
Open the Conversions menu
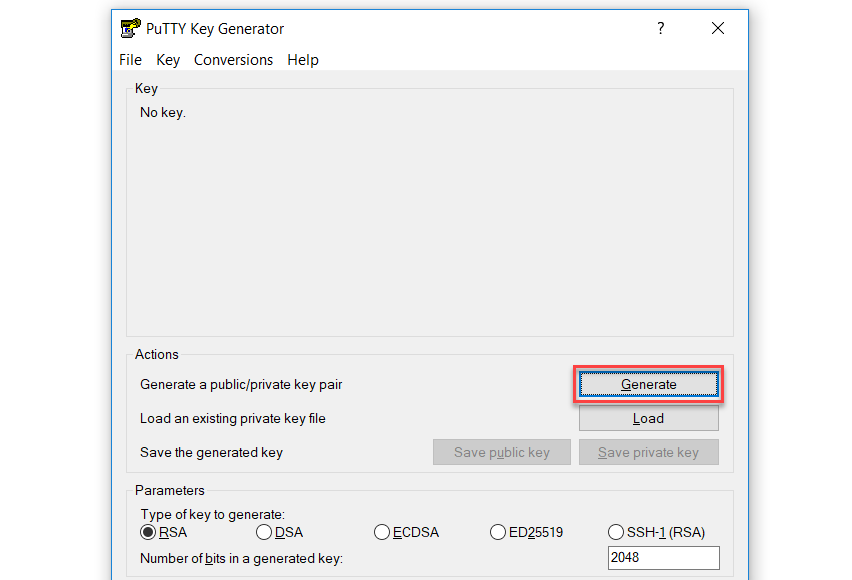point(233,60)
